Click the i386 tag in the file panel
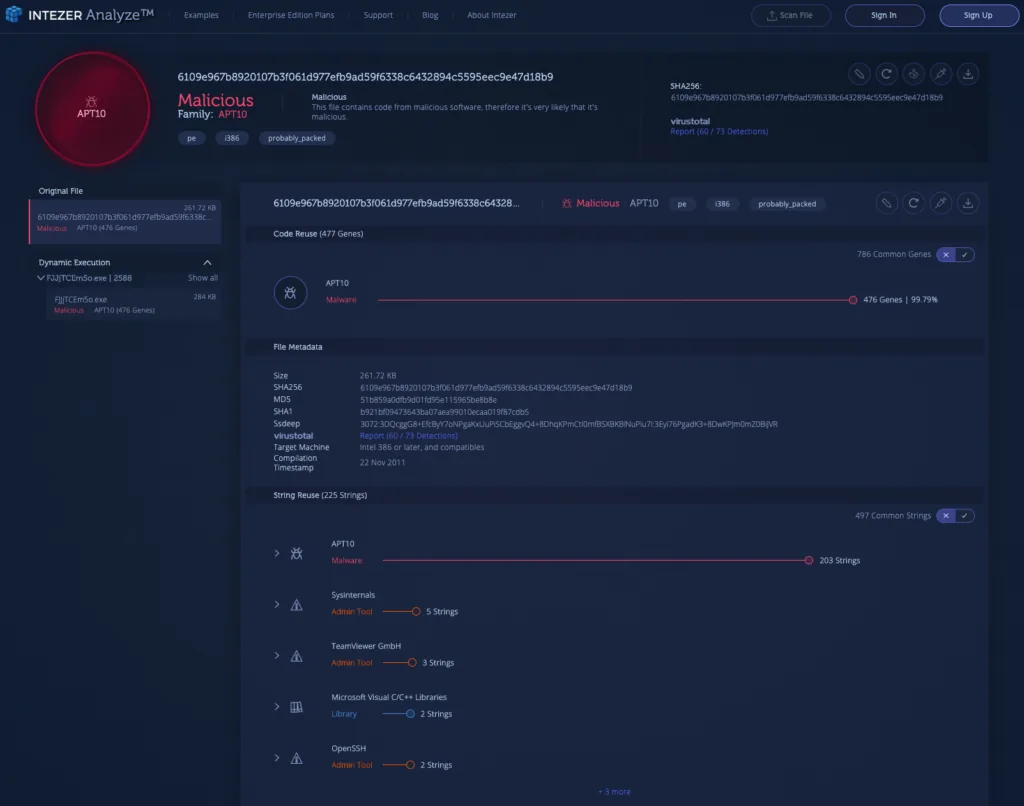The width and height of the screenshot is (1024, 806). click(x=722, y=204)
